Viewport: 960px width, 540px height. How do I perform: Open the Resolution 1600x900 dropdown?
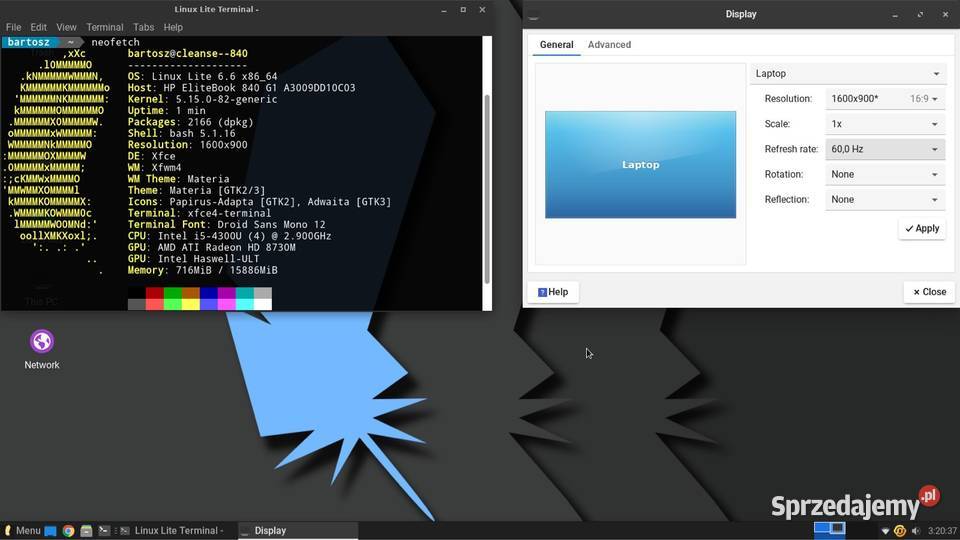(x=885, y=99)
